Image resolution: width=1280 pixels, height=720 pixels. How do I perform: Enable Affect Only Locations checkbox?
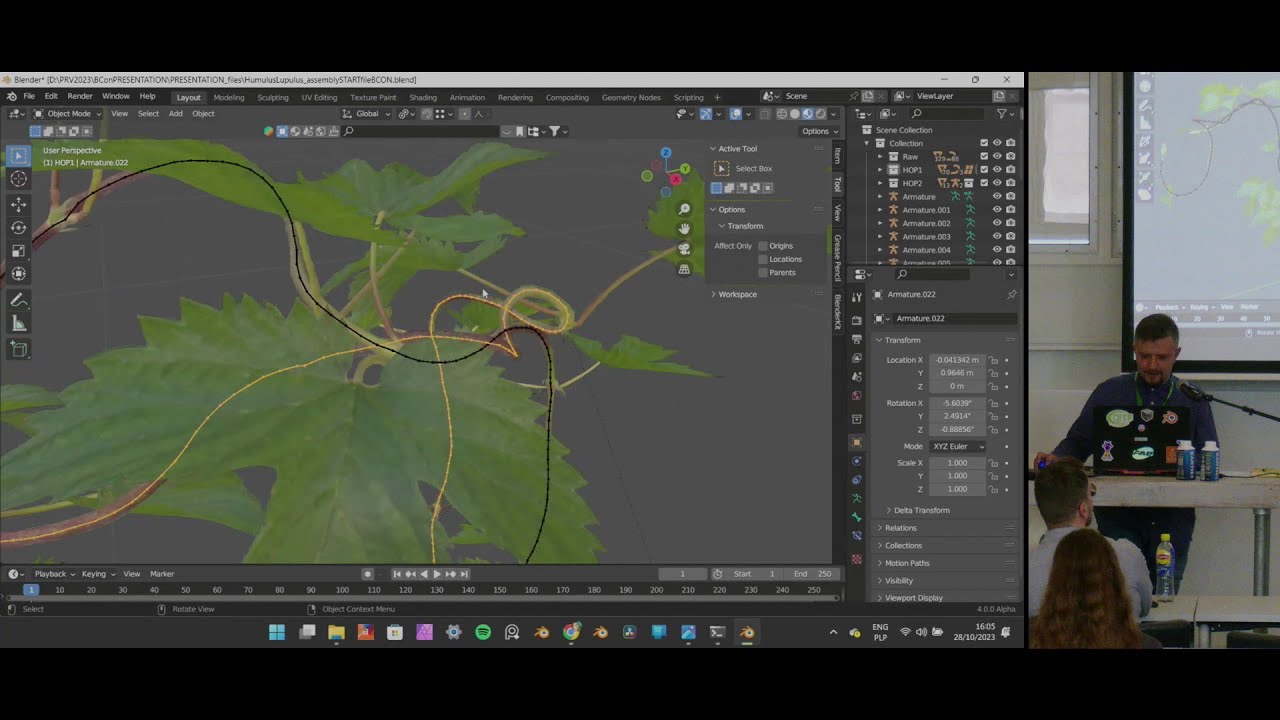pyautogui.click(x=763, y=259)
